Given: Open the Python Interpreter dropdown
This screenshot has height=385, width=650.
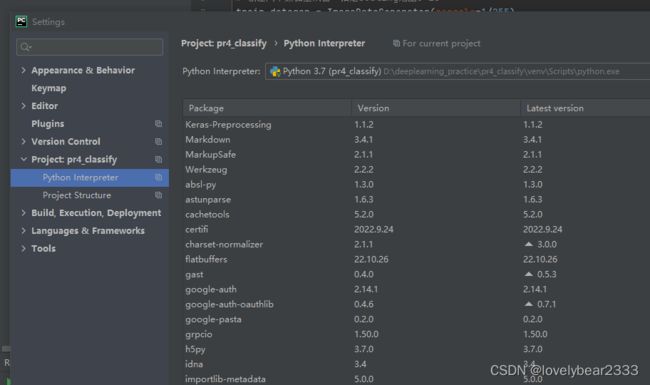Looking at the screenshot, I should click(457, 71).
